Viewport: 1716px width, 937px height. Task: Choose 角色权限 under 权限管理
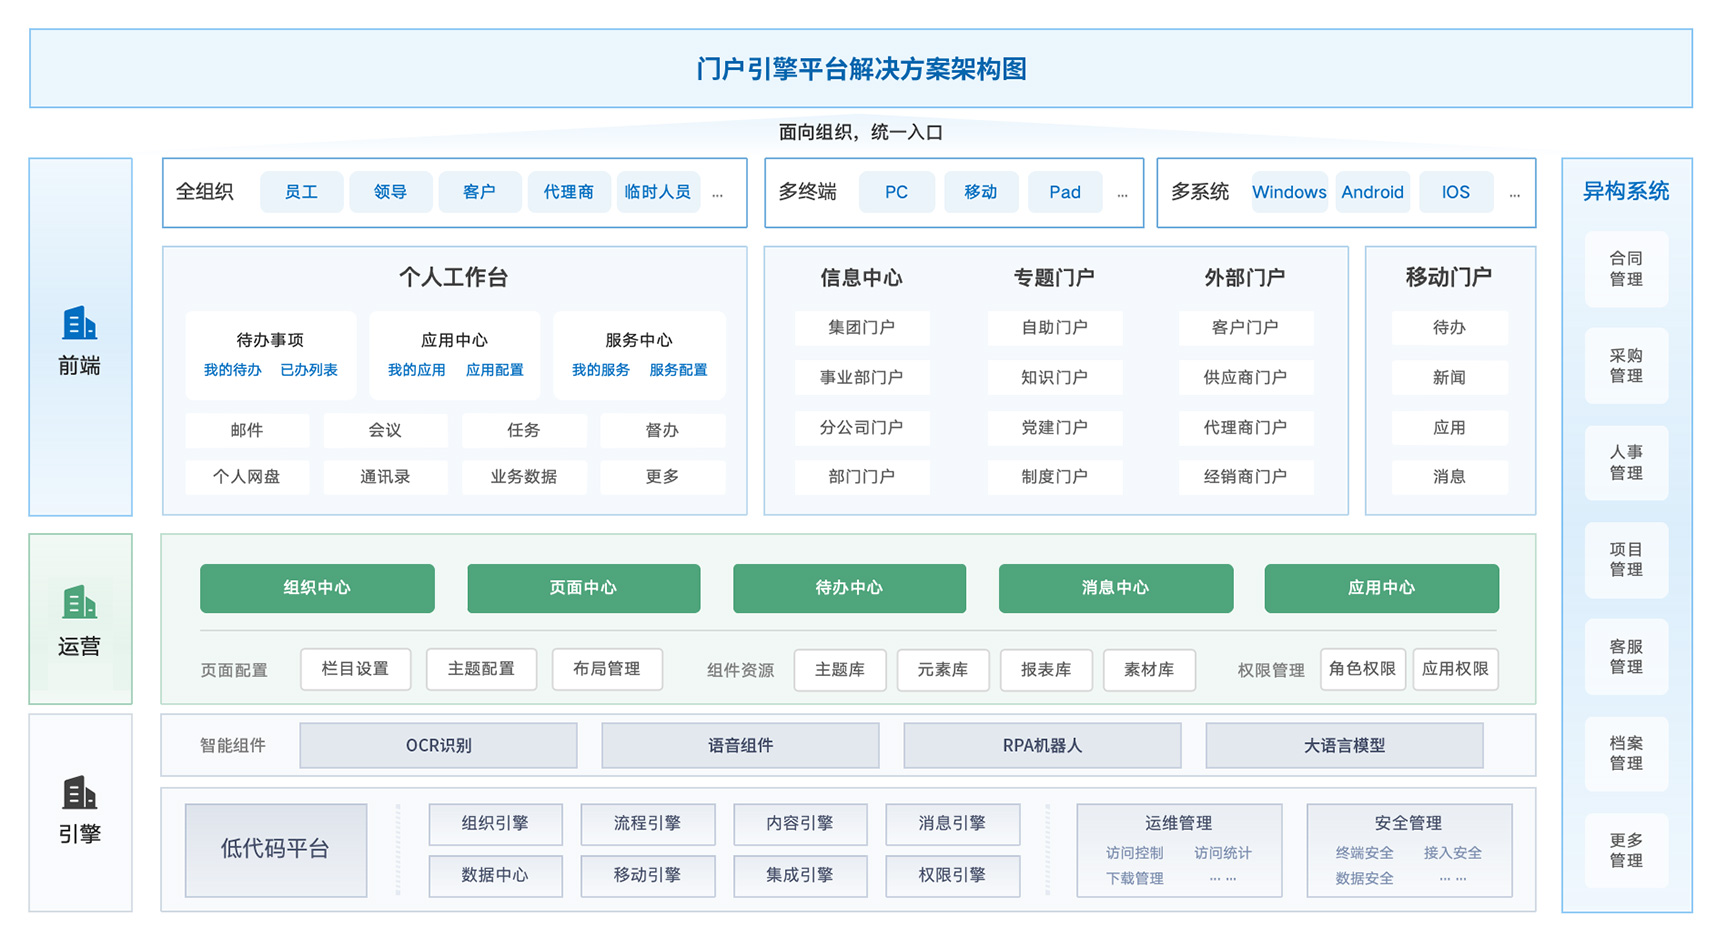tap(1362, 669)
